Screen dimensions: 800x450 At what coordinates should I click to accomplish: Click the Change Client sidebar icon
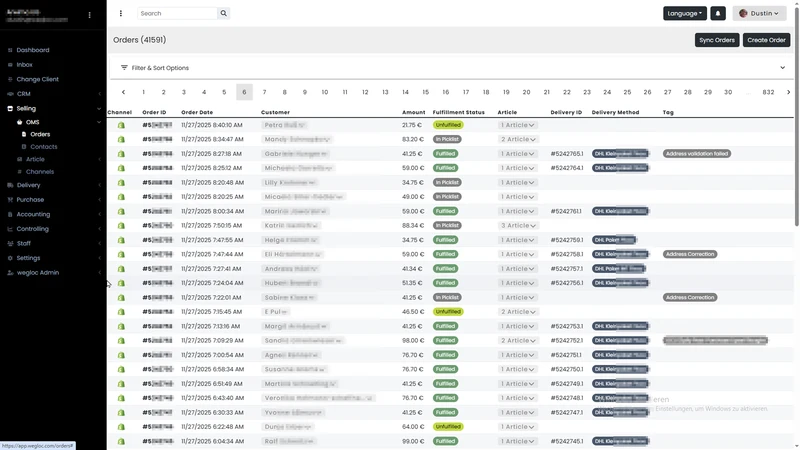coord(10,79)
